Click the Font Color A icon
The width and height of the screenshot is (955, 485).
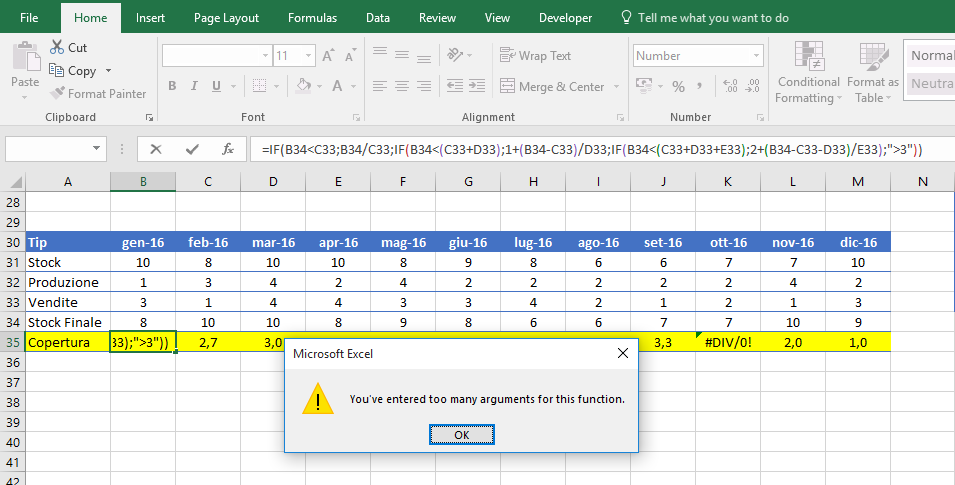(337, 86)
